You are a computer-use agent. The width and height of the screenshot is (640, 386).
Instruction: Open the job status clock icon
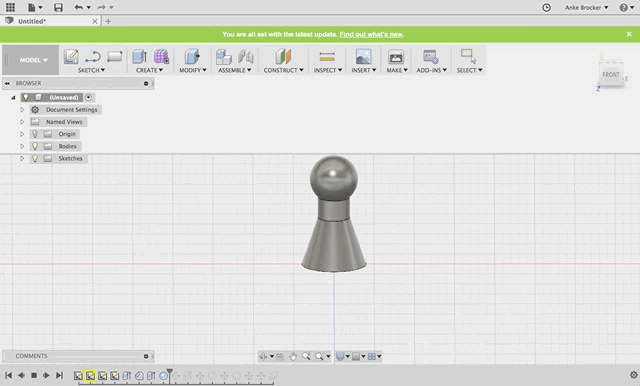tap(546, 7)
